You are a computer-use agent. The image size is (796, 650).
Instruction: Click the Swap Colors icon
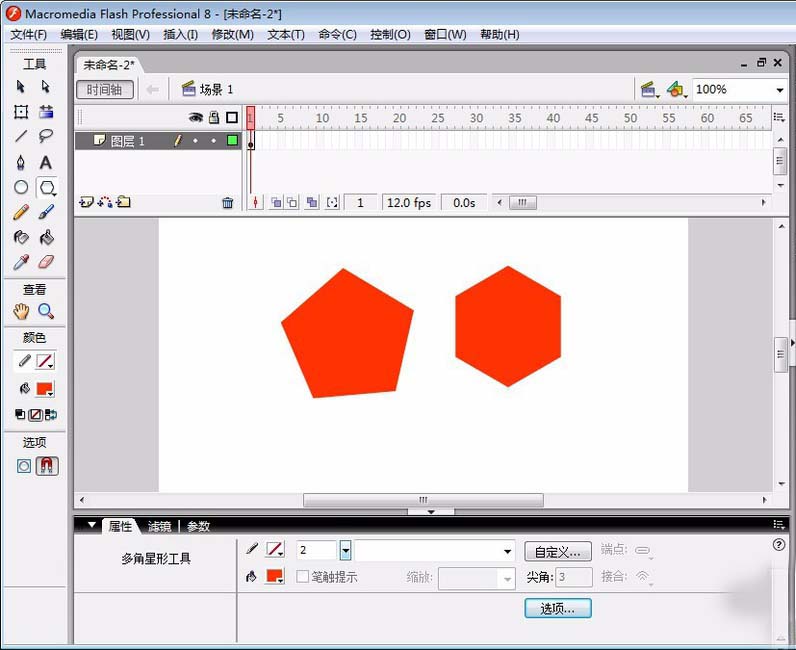click(51, 415)
